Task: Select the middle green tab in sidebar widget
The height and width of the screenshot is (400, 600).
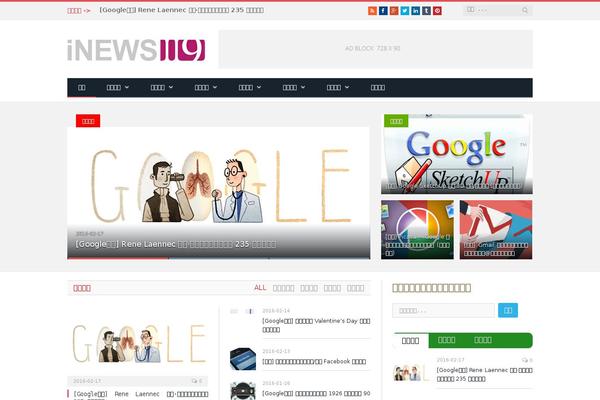Action: [447, 340]
